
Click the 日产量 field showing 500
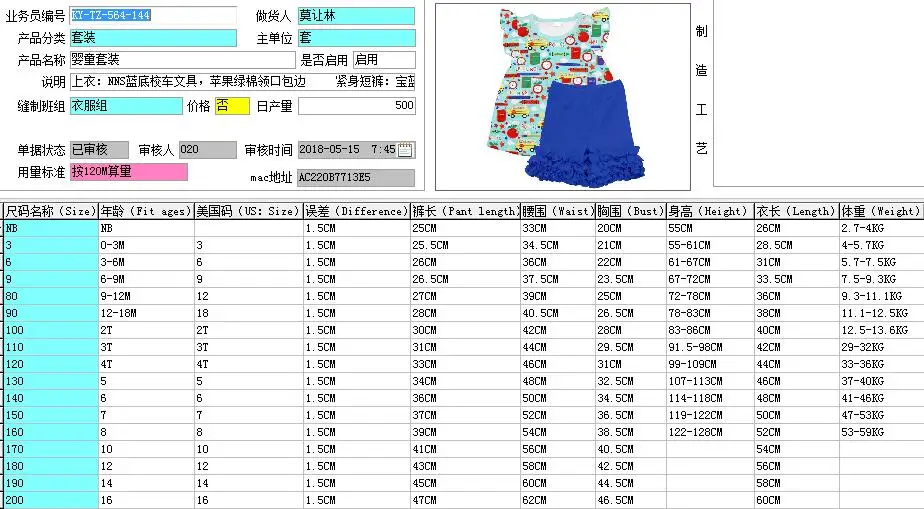coord(357,105)
